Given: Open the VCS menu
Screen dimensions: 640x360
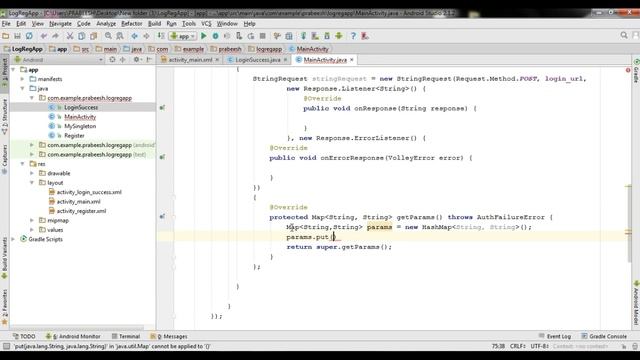Looking at the screenshot, I should 206,24.
